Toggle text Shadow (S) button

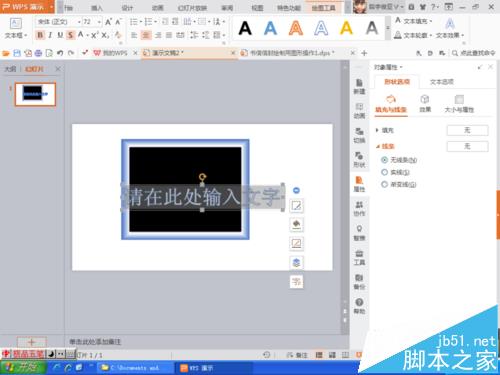click(x=70, y=35)
